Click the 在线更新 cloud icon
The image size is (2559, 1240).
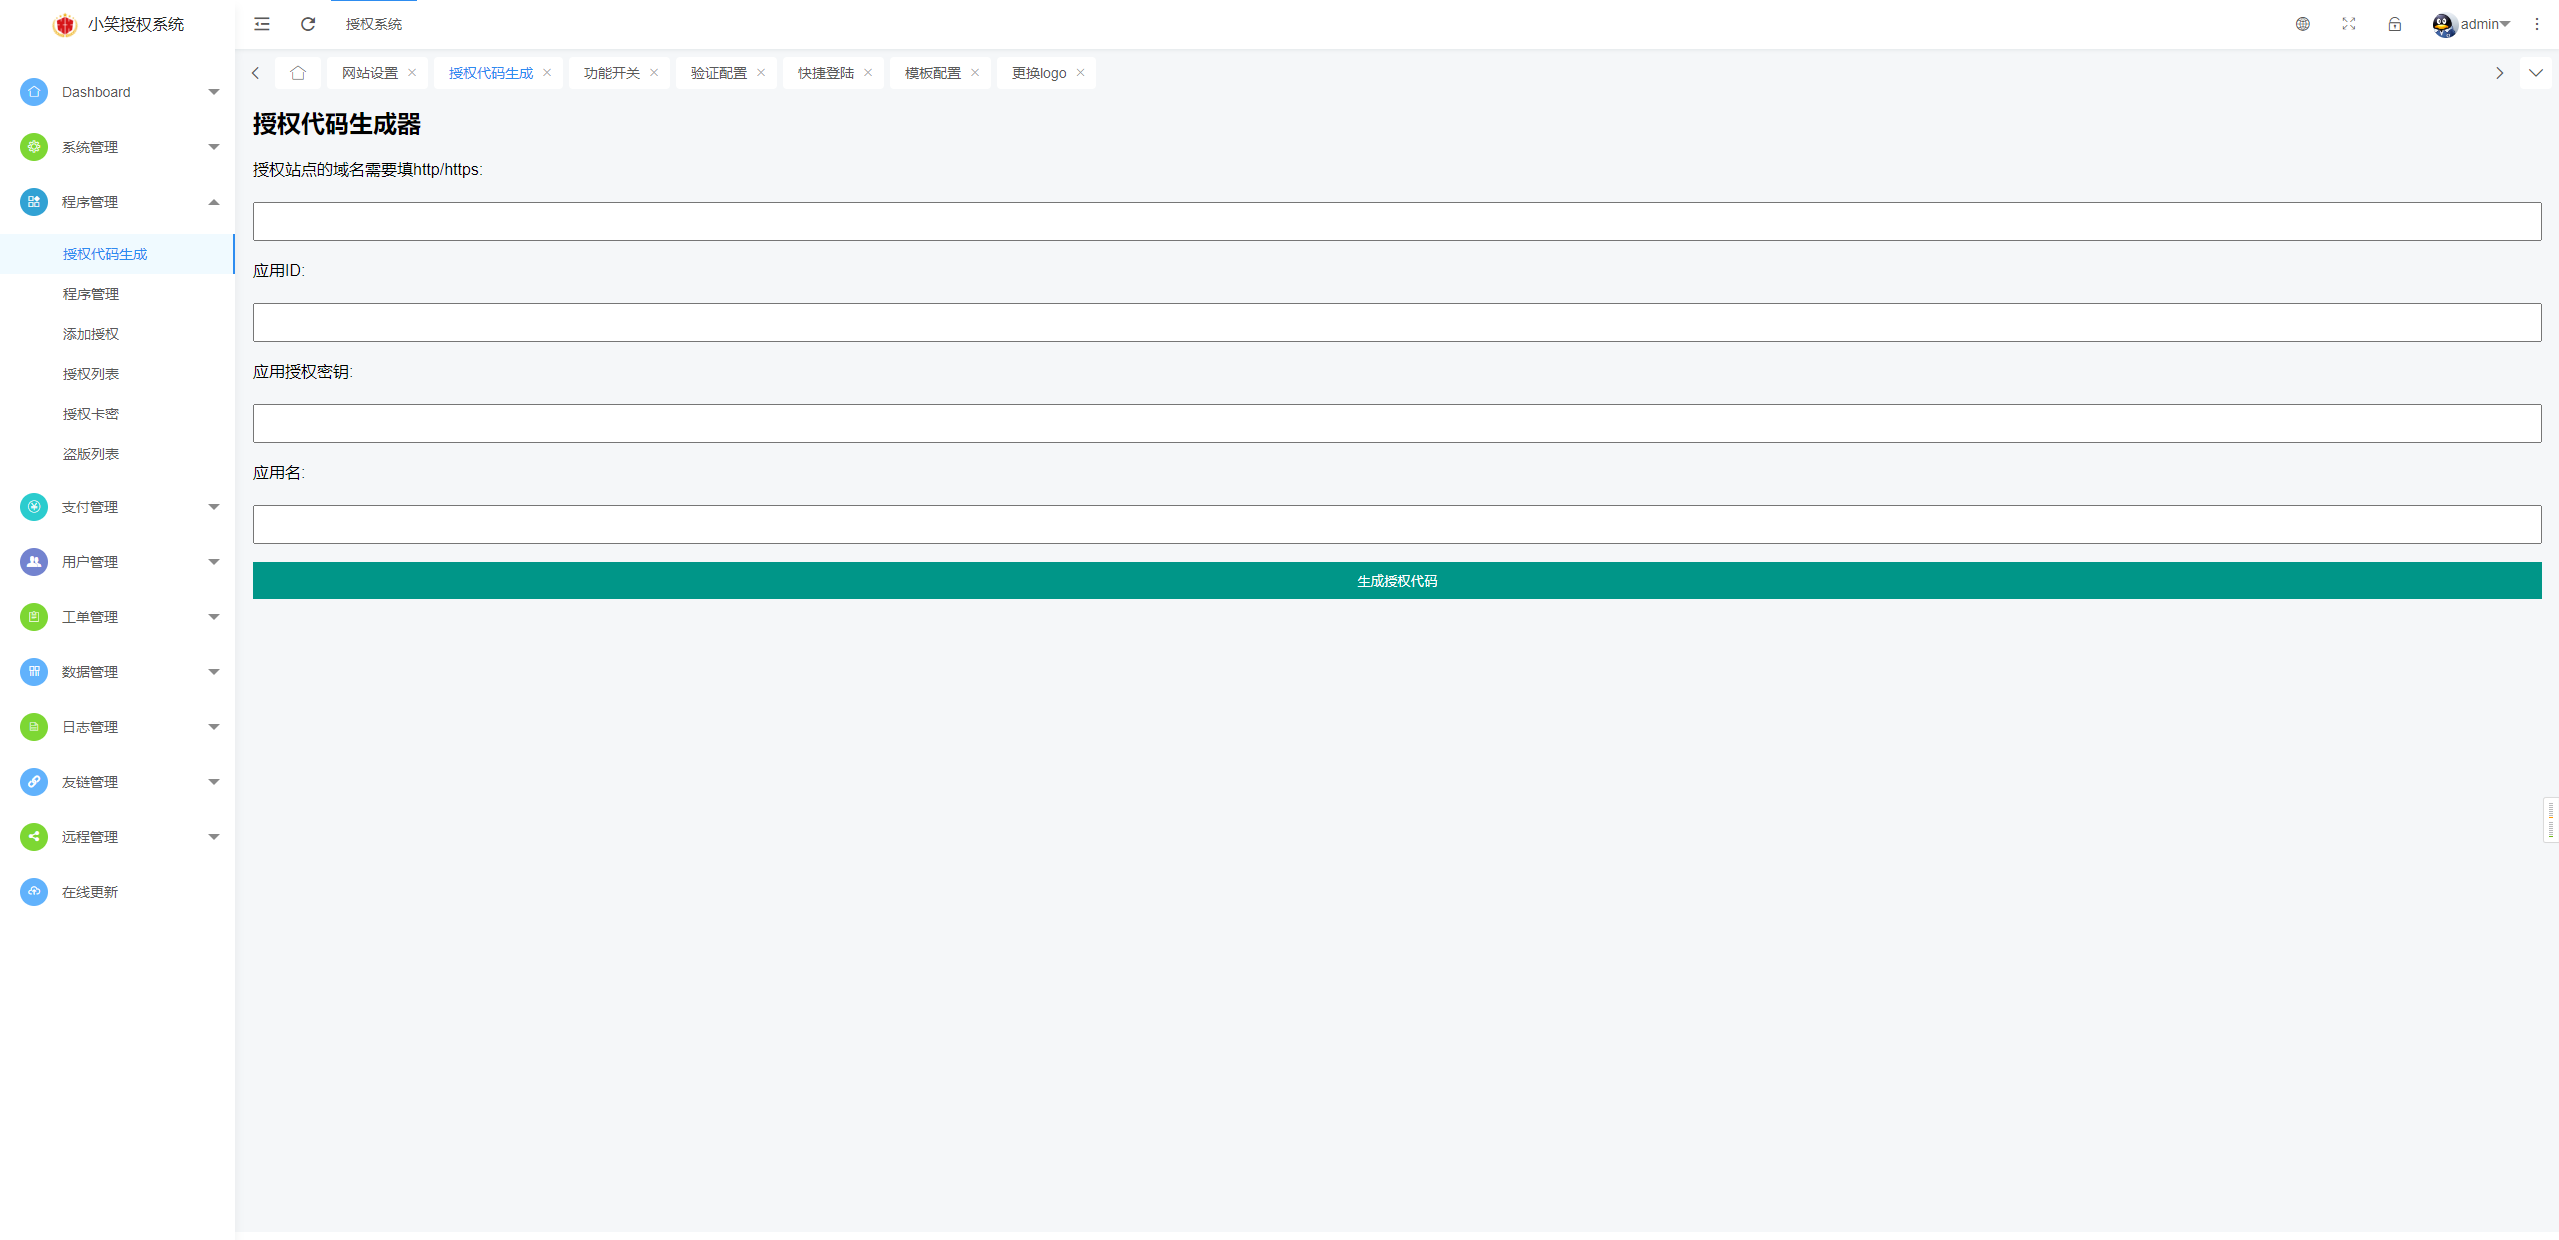click(x=34, y=891)
